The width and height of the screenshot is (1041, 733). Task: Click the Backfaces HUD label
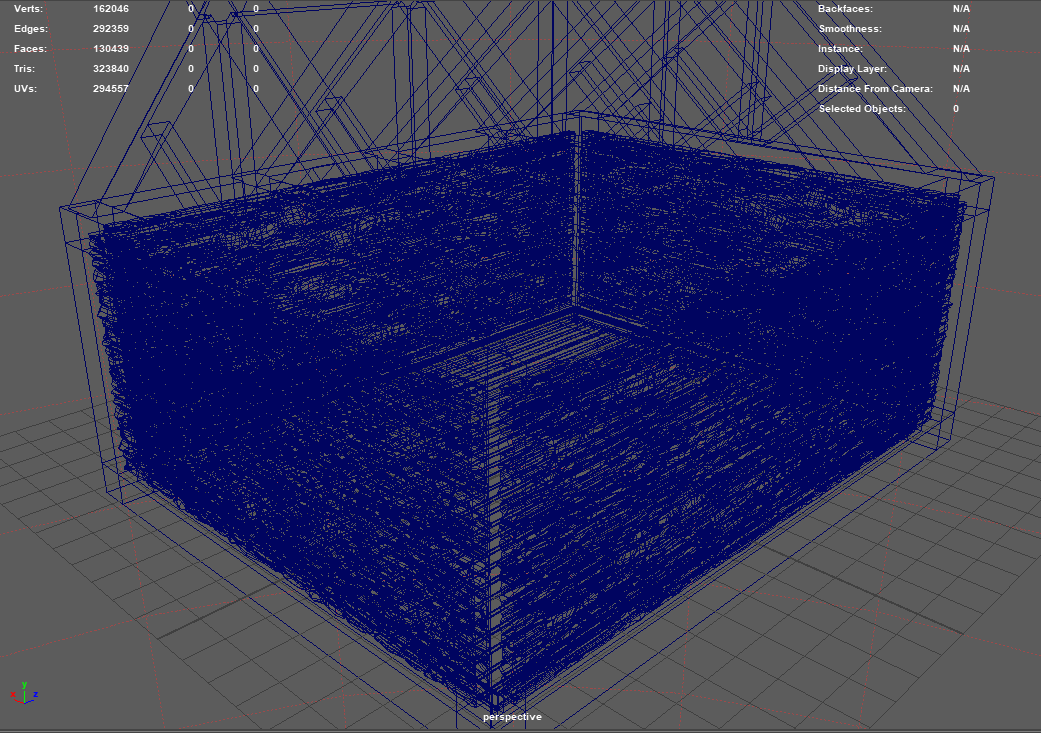click(845, 8)
